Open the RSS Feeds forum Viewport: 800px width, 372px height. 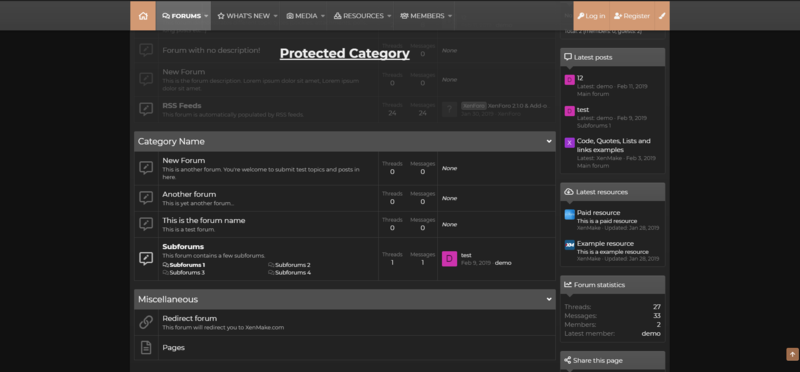click(x=182, y=106)
